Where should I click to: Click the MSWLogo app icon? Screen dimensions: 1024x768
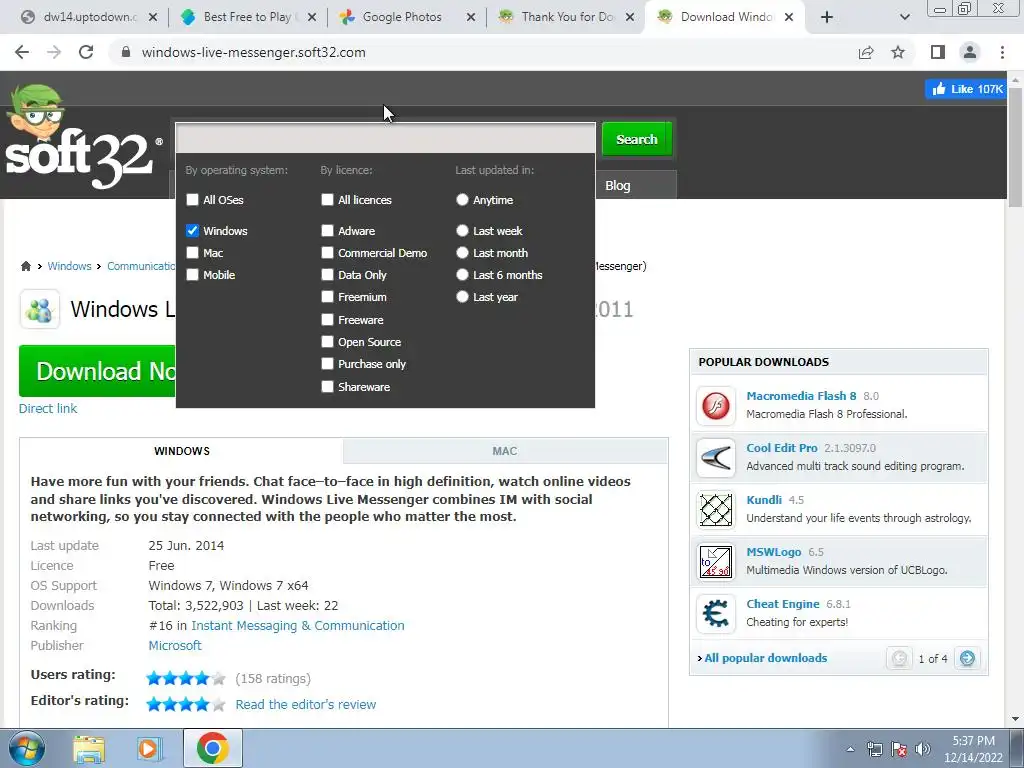(x=716, y=562)
